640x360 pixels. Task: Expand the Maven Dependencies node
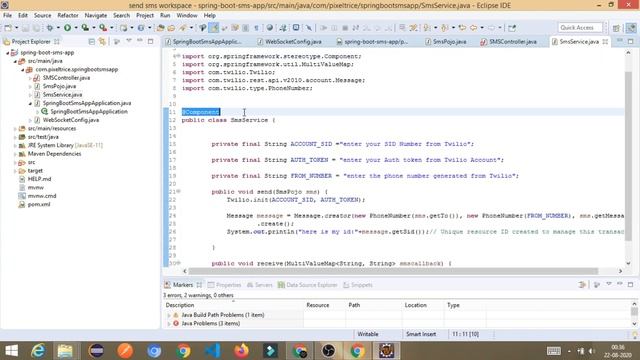tap(15, 154)
